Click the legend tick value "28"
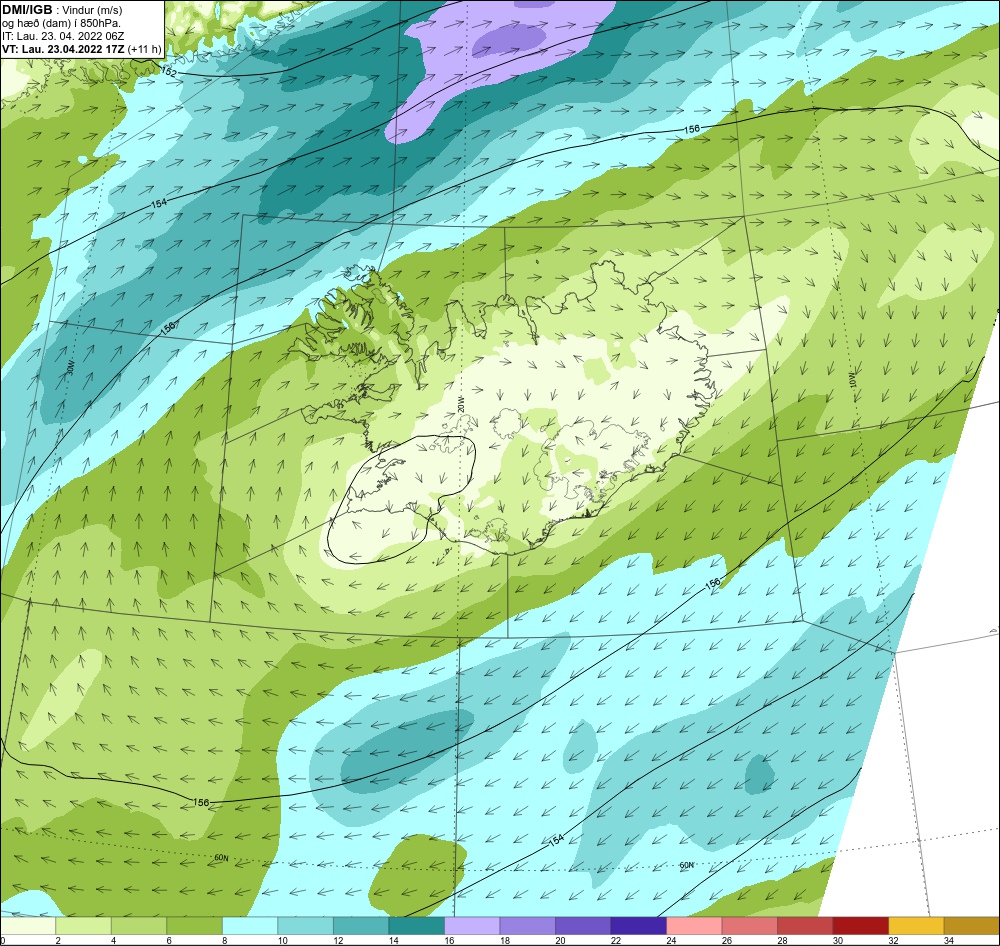 coord(782,940)
